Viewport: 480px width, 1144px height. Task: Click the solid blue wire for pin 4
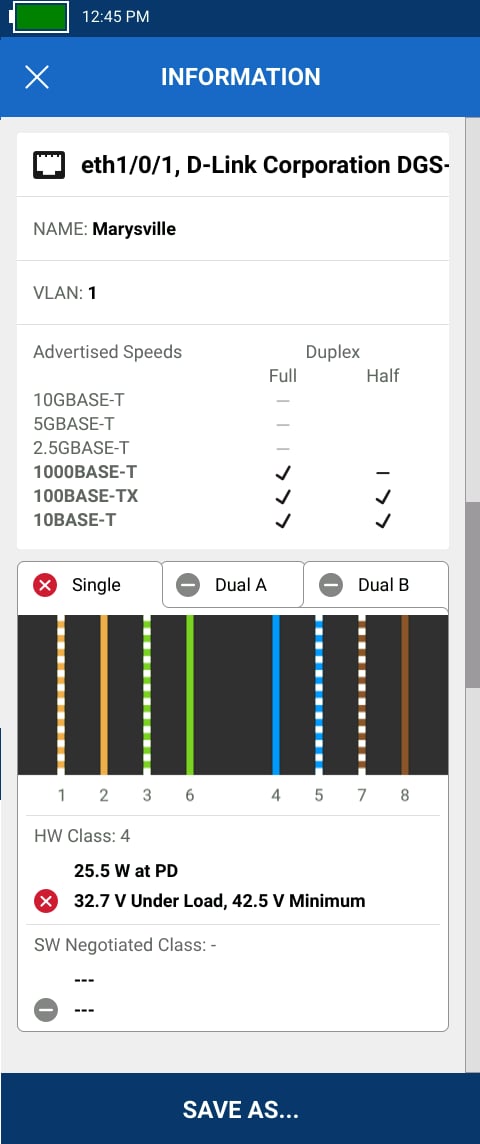276,695
